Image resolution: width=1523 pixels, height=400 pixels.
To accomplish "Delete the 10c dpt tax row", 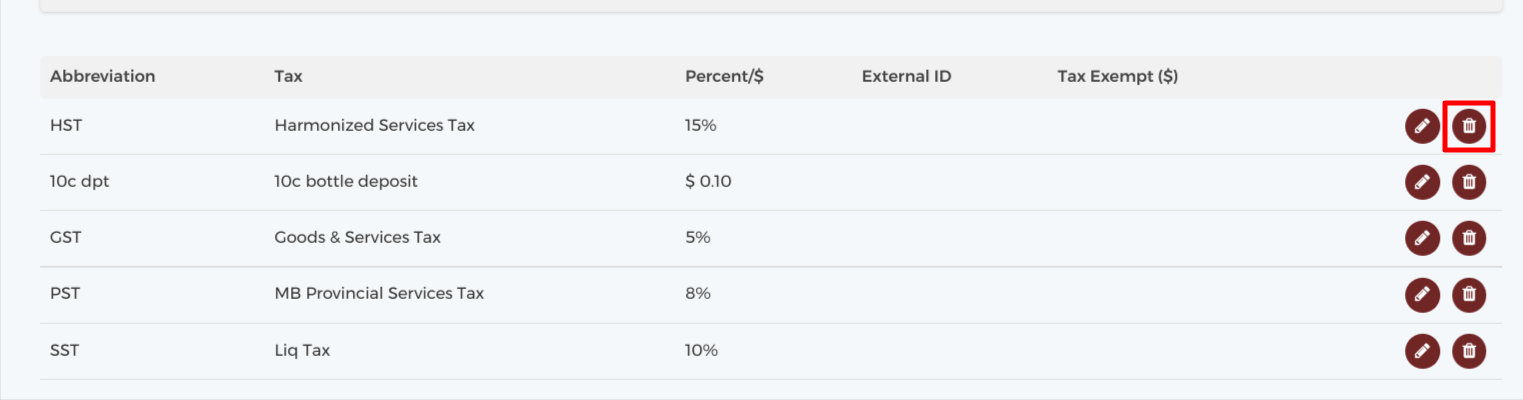I will [1469, 182].
